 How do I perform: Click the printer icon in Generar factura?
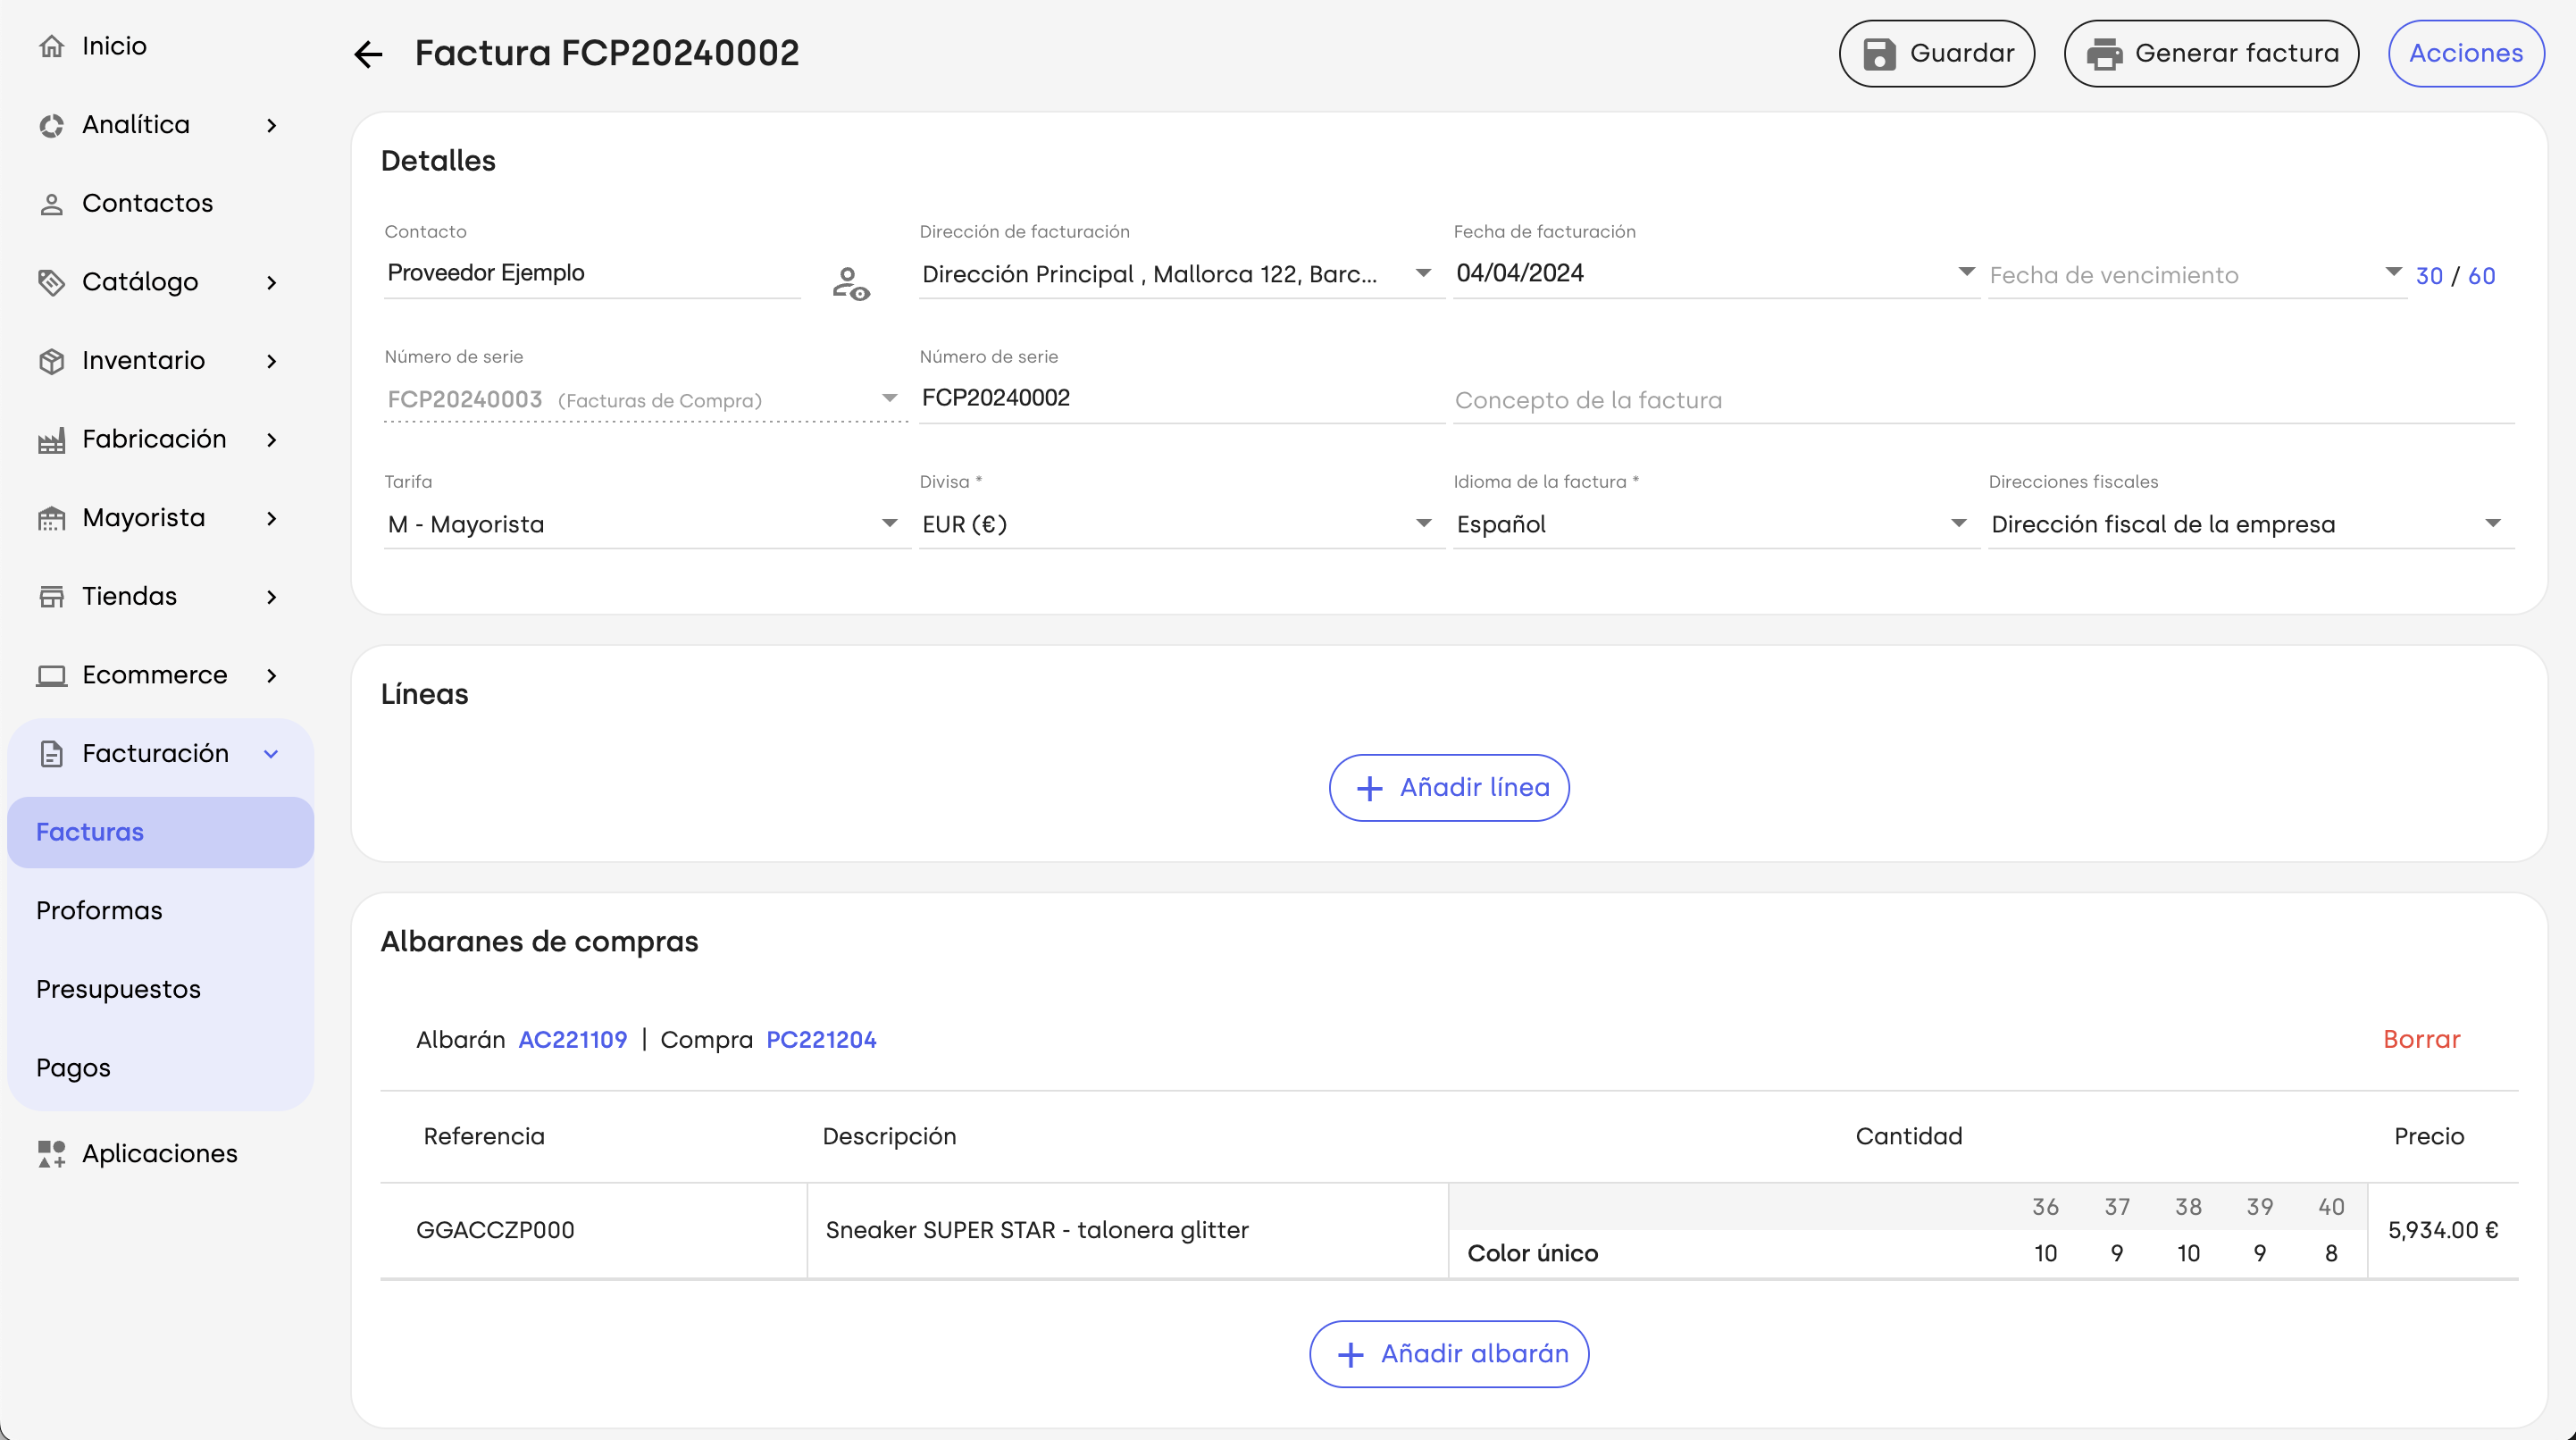(x=2104, y=54)
